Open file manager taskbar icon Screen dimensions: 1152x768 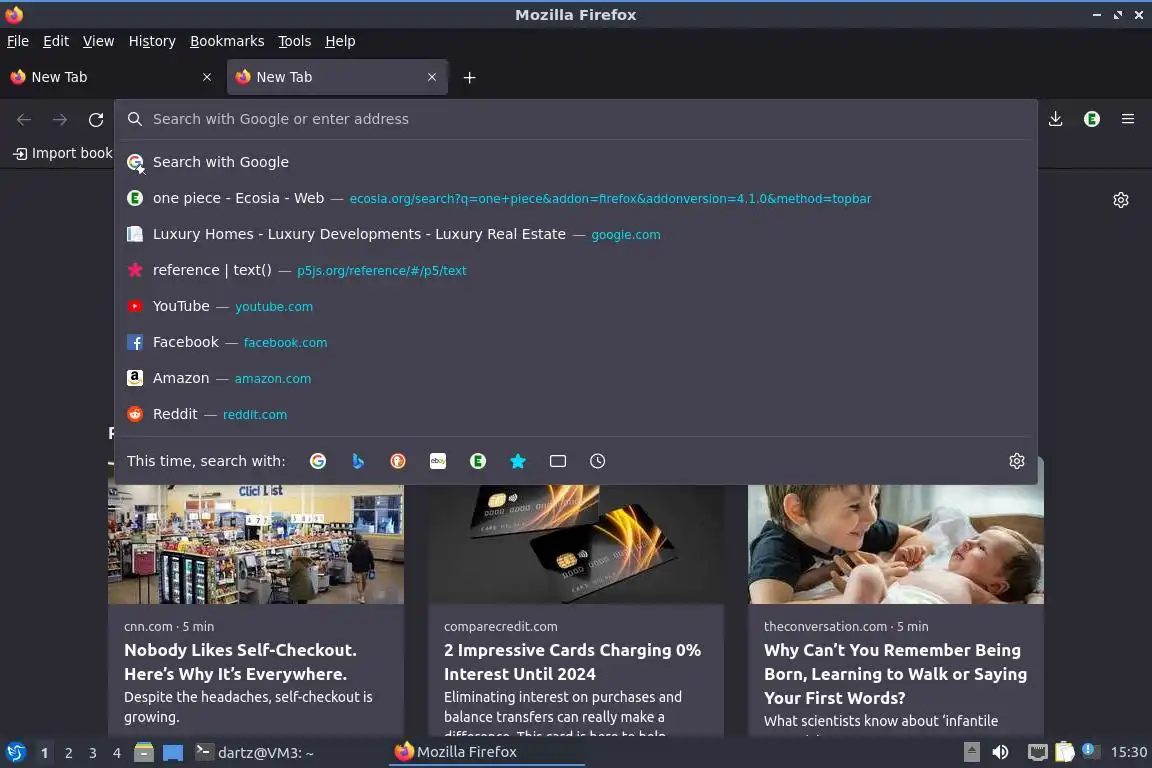point(144,752)
